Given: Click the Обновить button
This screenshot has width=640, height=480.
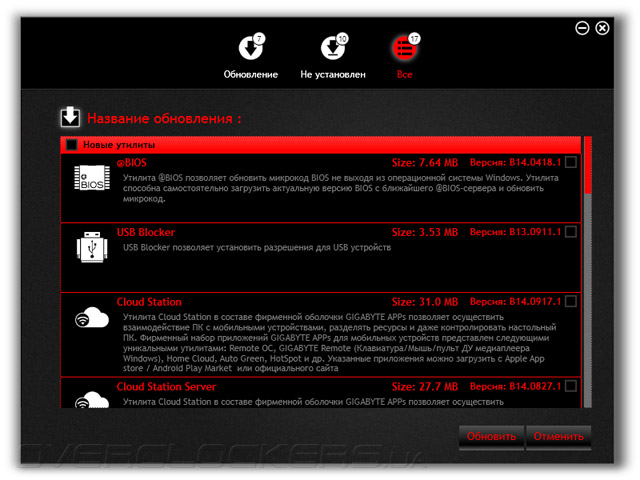Looking at the screenshot, I should click(x=491, y=437).
